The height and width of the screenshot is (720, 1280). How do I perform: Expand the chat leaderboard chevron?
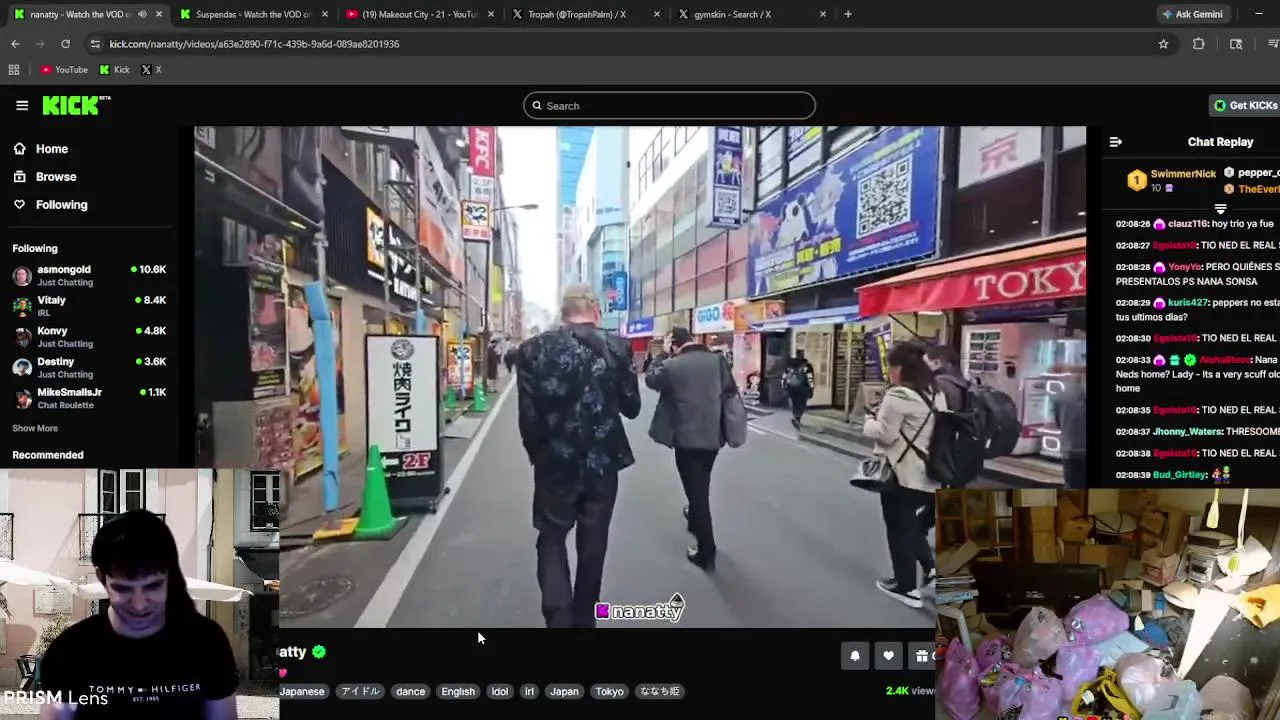tap(1220, 209)
